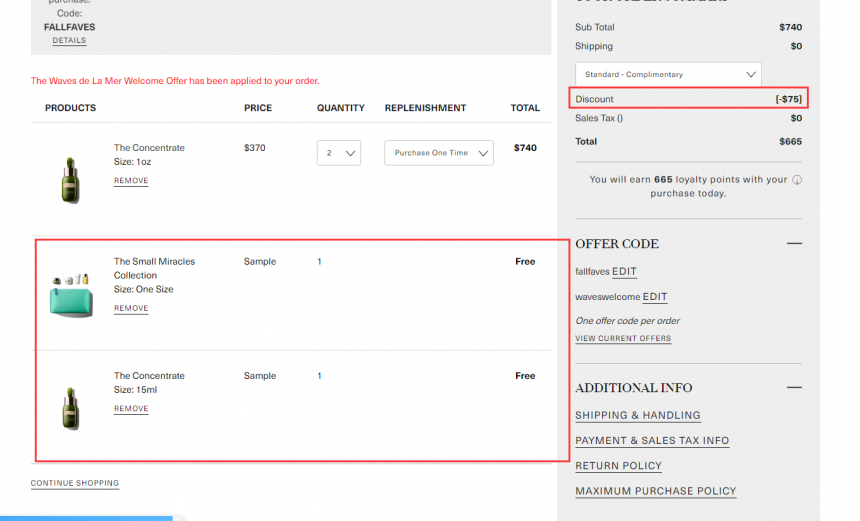Remove The Concentrate 15ml sample
The image size is (860, 521).
point(131,409)
